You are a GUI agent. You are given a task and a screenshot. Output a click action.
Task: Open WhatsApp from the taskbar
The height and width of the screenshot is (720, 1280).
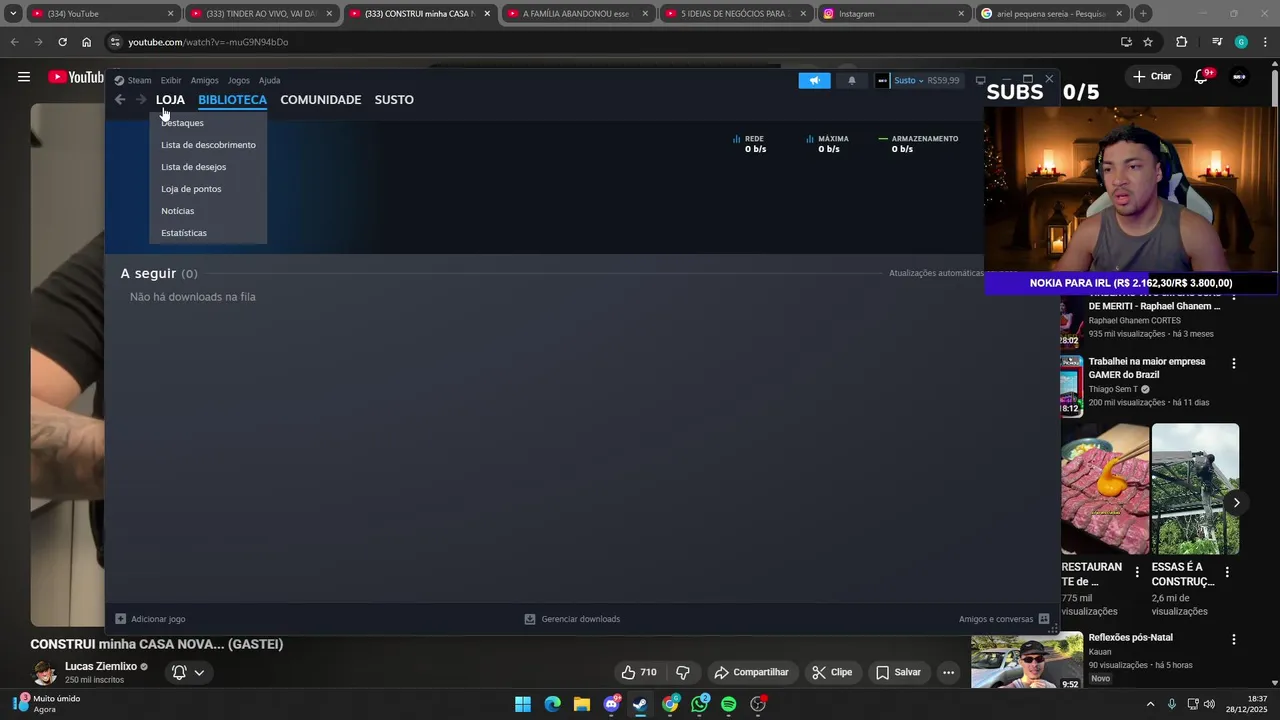[x=699, y=704]
